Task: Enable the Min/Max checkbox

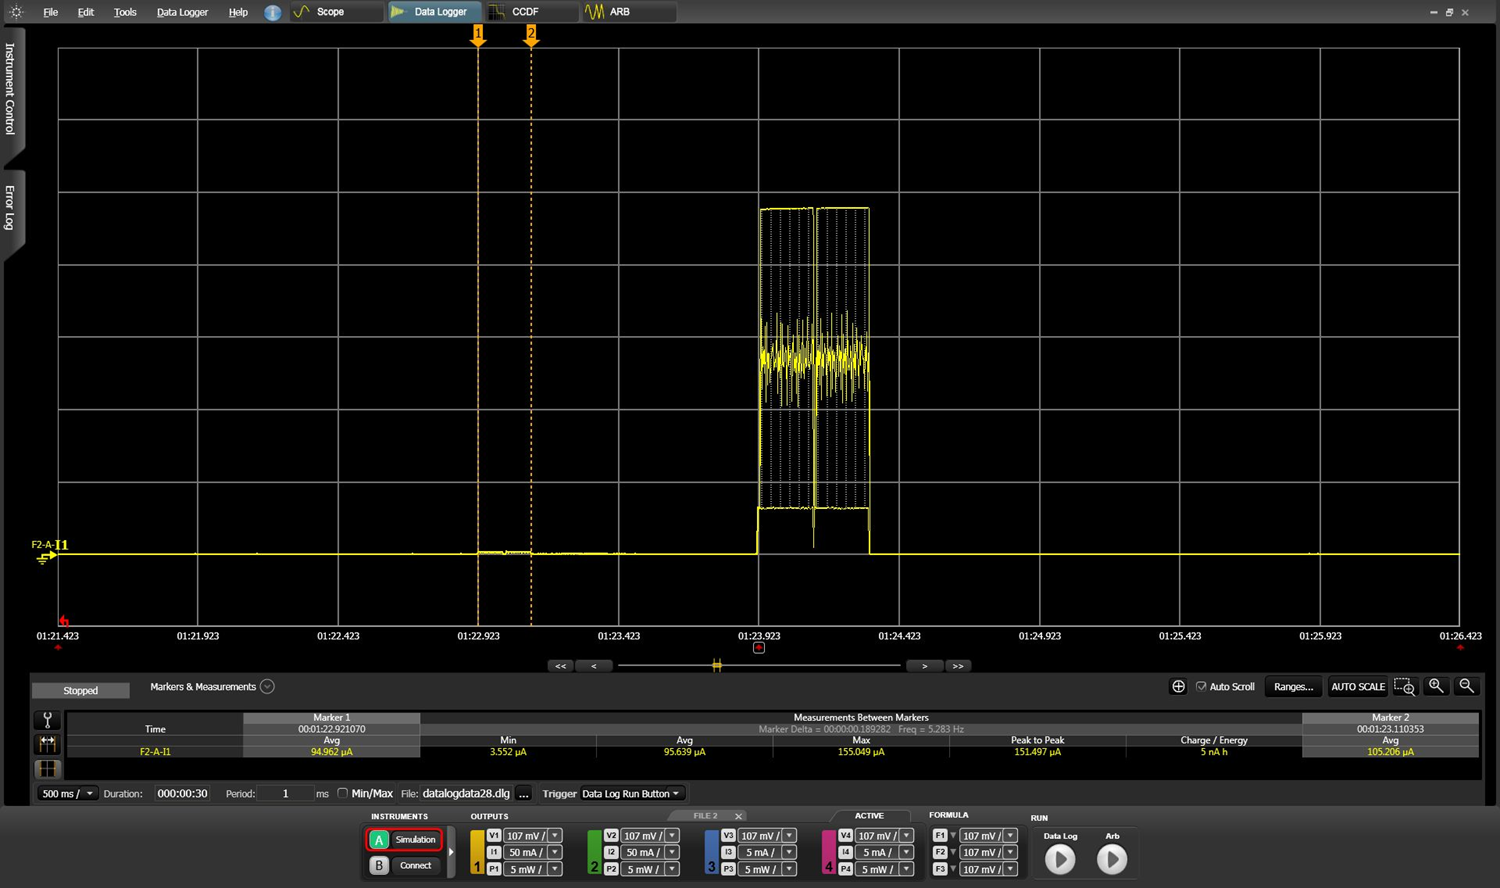Action: pos(343,794)
